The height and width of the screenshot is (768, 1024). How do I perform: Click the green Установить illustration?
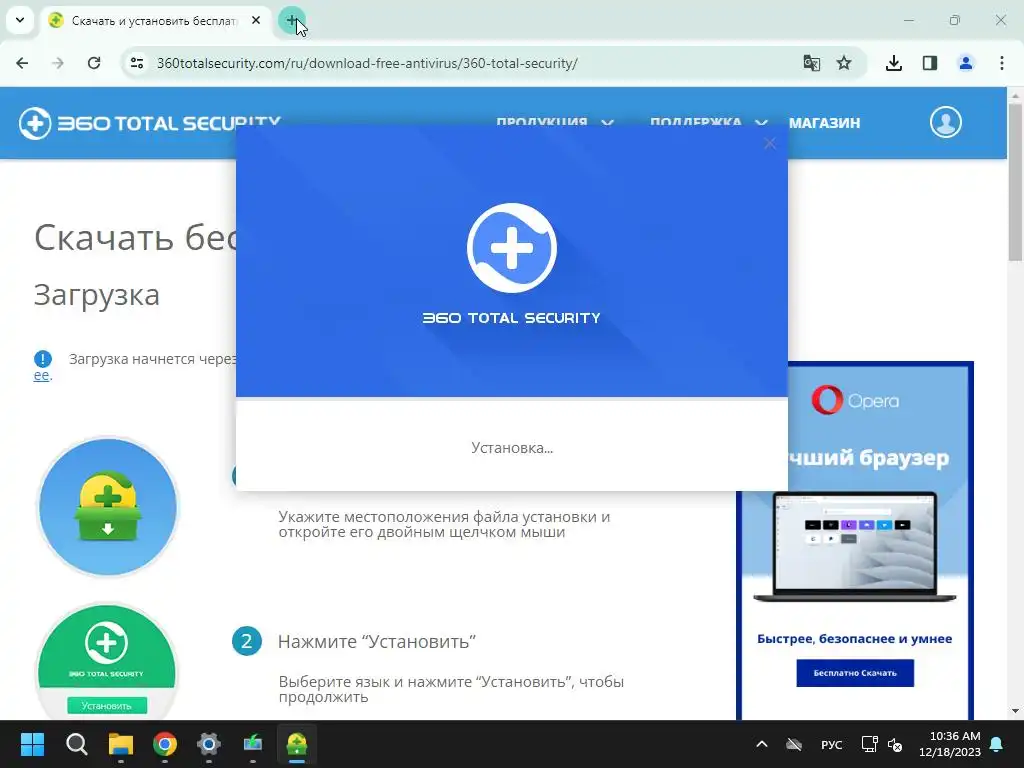coord(106,661)
